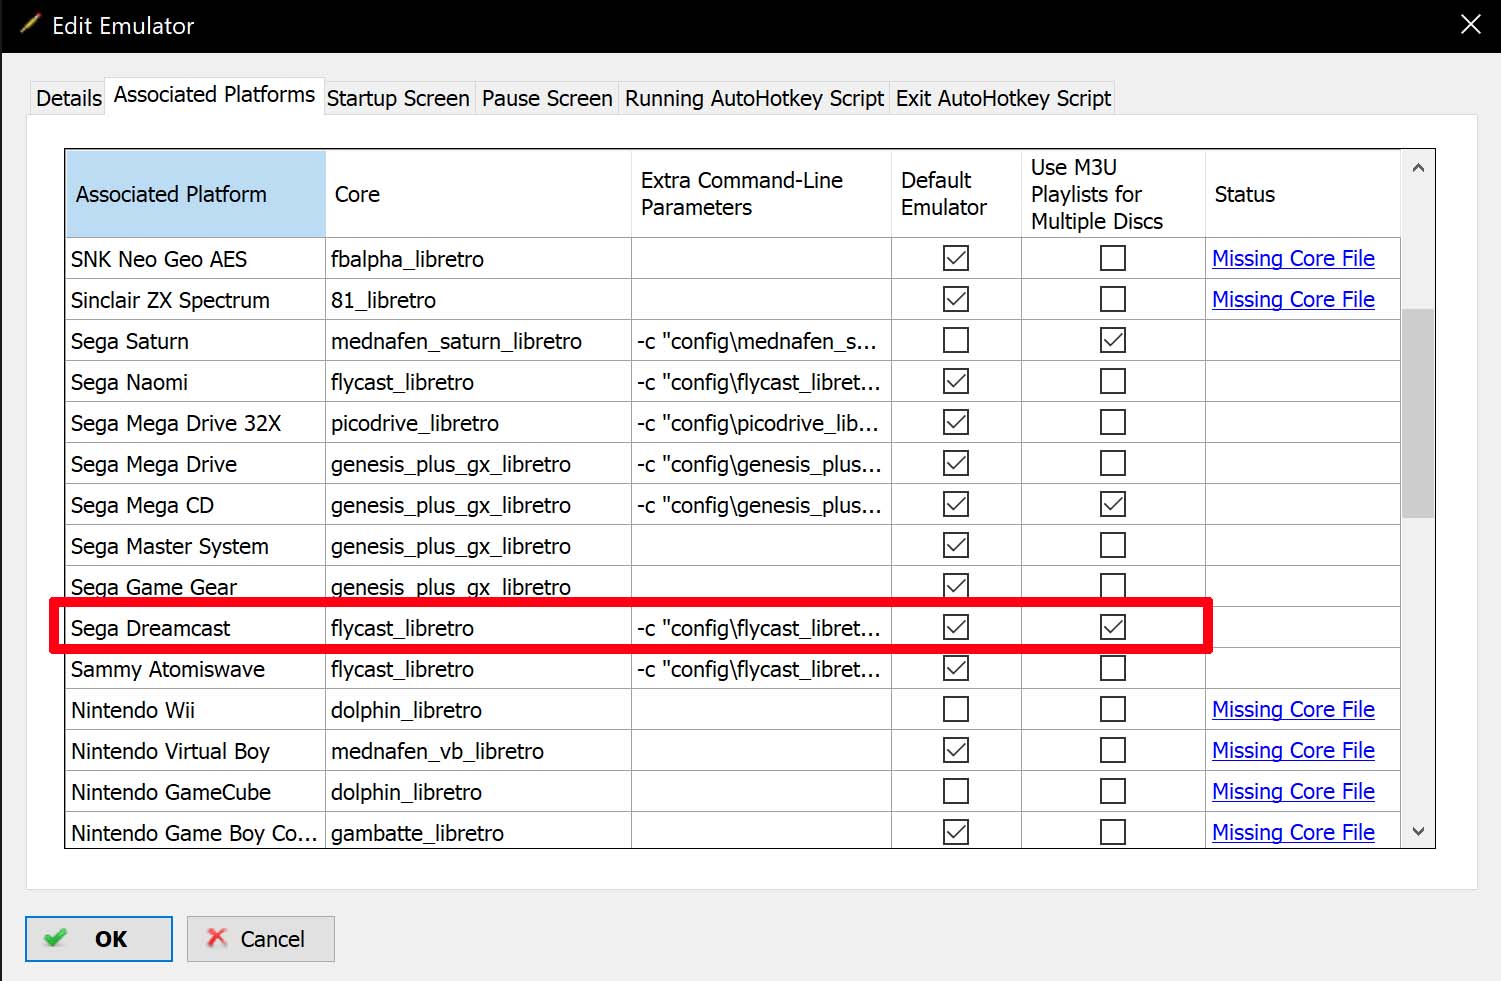Click Missing Core File for Nintendo Virtual Boy
Screen dimensions: 1501x981
tap(1293, 750)
